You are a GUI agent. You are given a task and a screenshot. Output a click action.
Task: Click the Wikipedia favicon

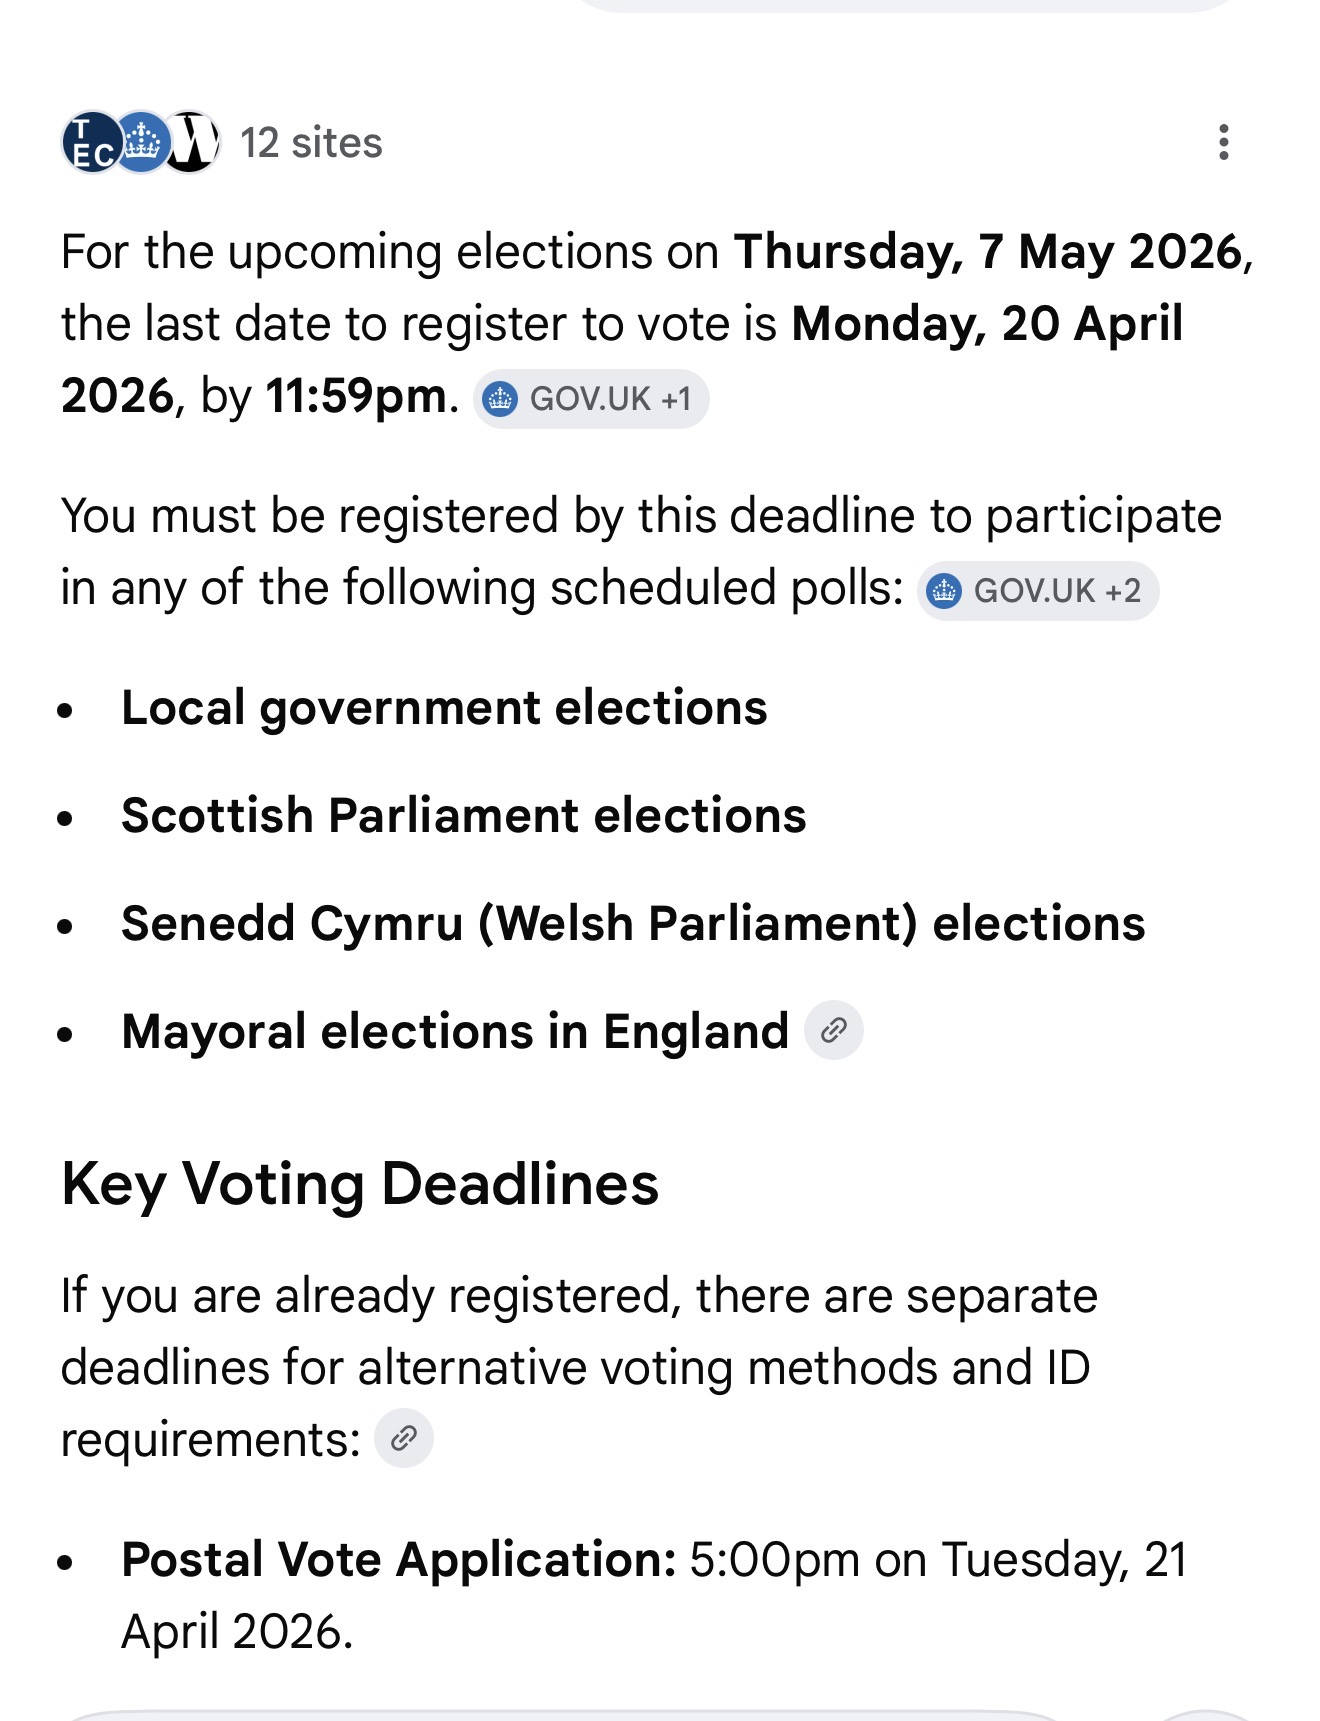[194, 143]
